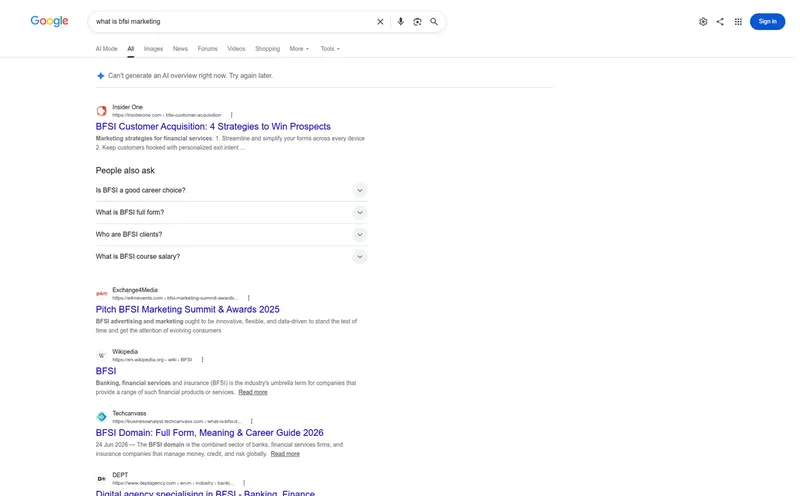The image size is (800, 496).
Task: Click into the search box text field
Action: pyautogui.click(x=232, y=21)
